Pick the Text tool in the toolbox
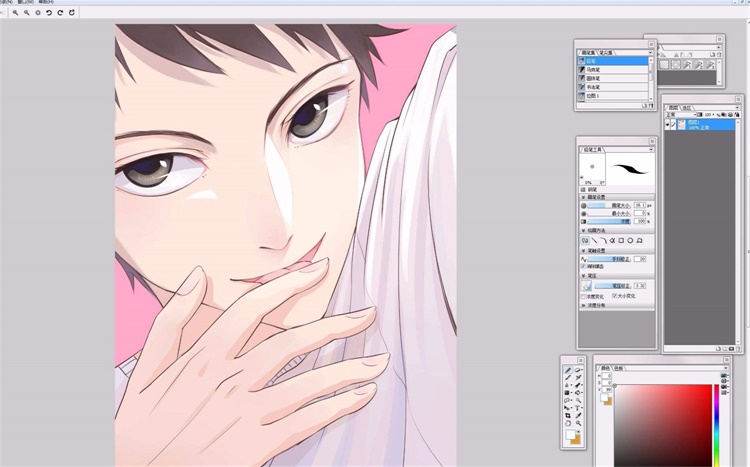 click(x=579, y=407)
